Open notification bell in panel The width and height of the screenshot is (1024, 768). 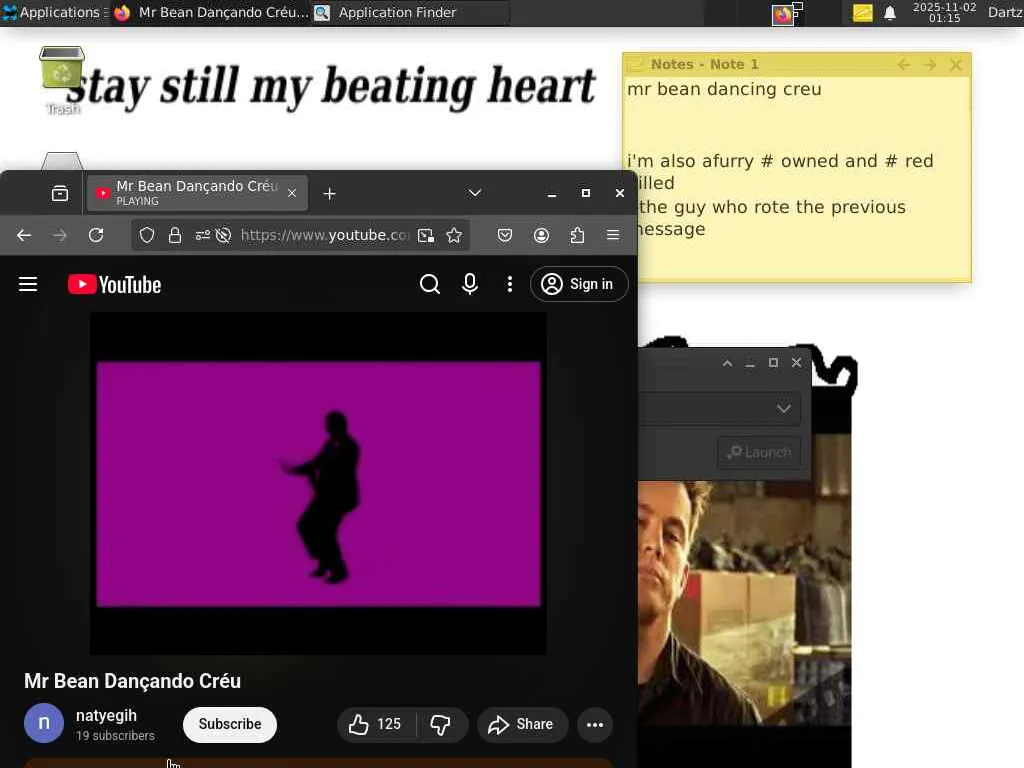pyautogui.click(x=889, y=13)
